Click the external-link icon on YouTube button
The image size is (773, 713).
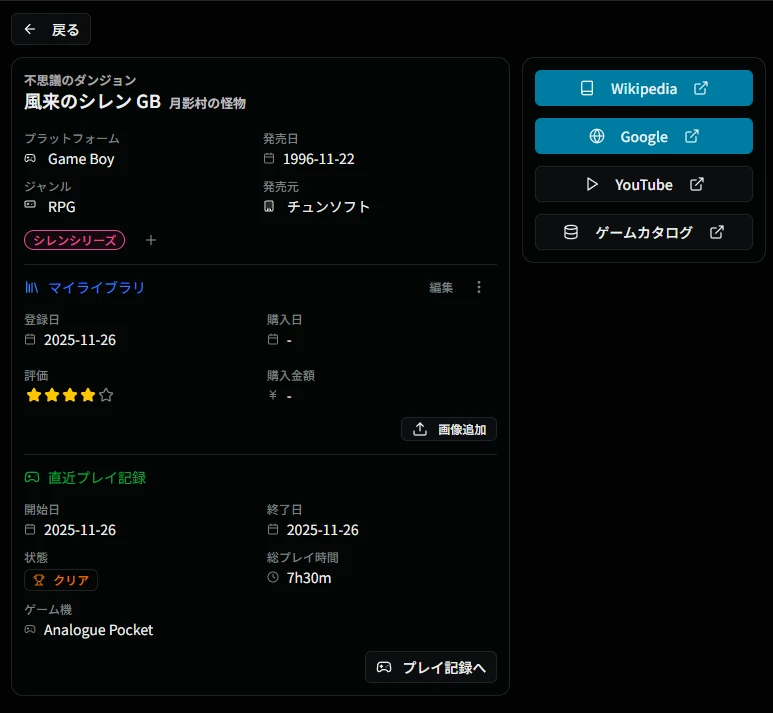697,184
